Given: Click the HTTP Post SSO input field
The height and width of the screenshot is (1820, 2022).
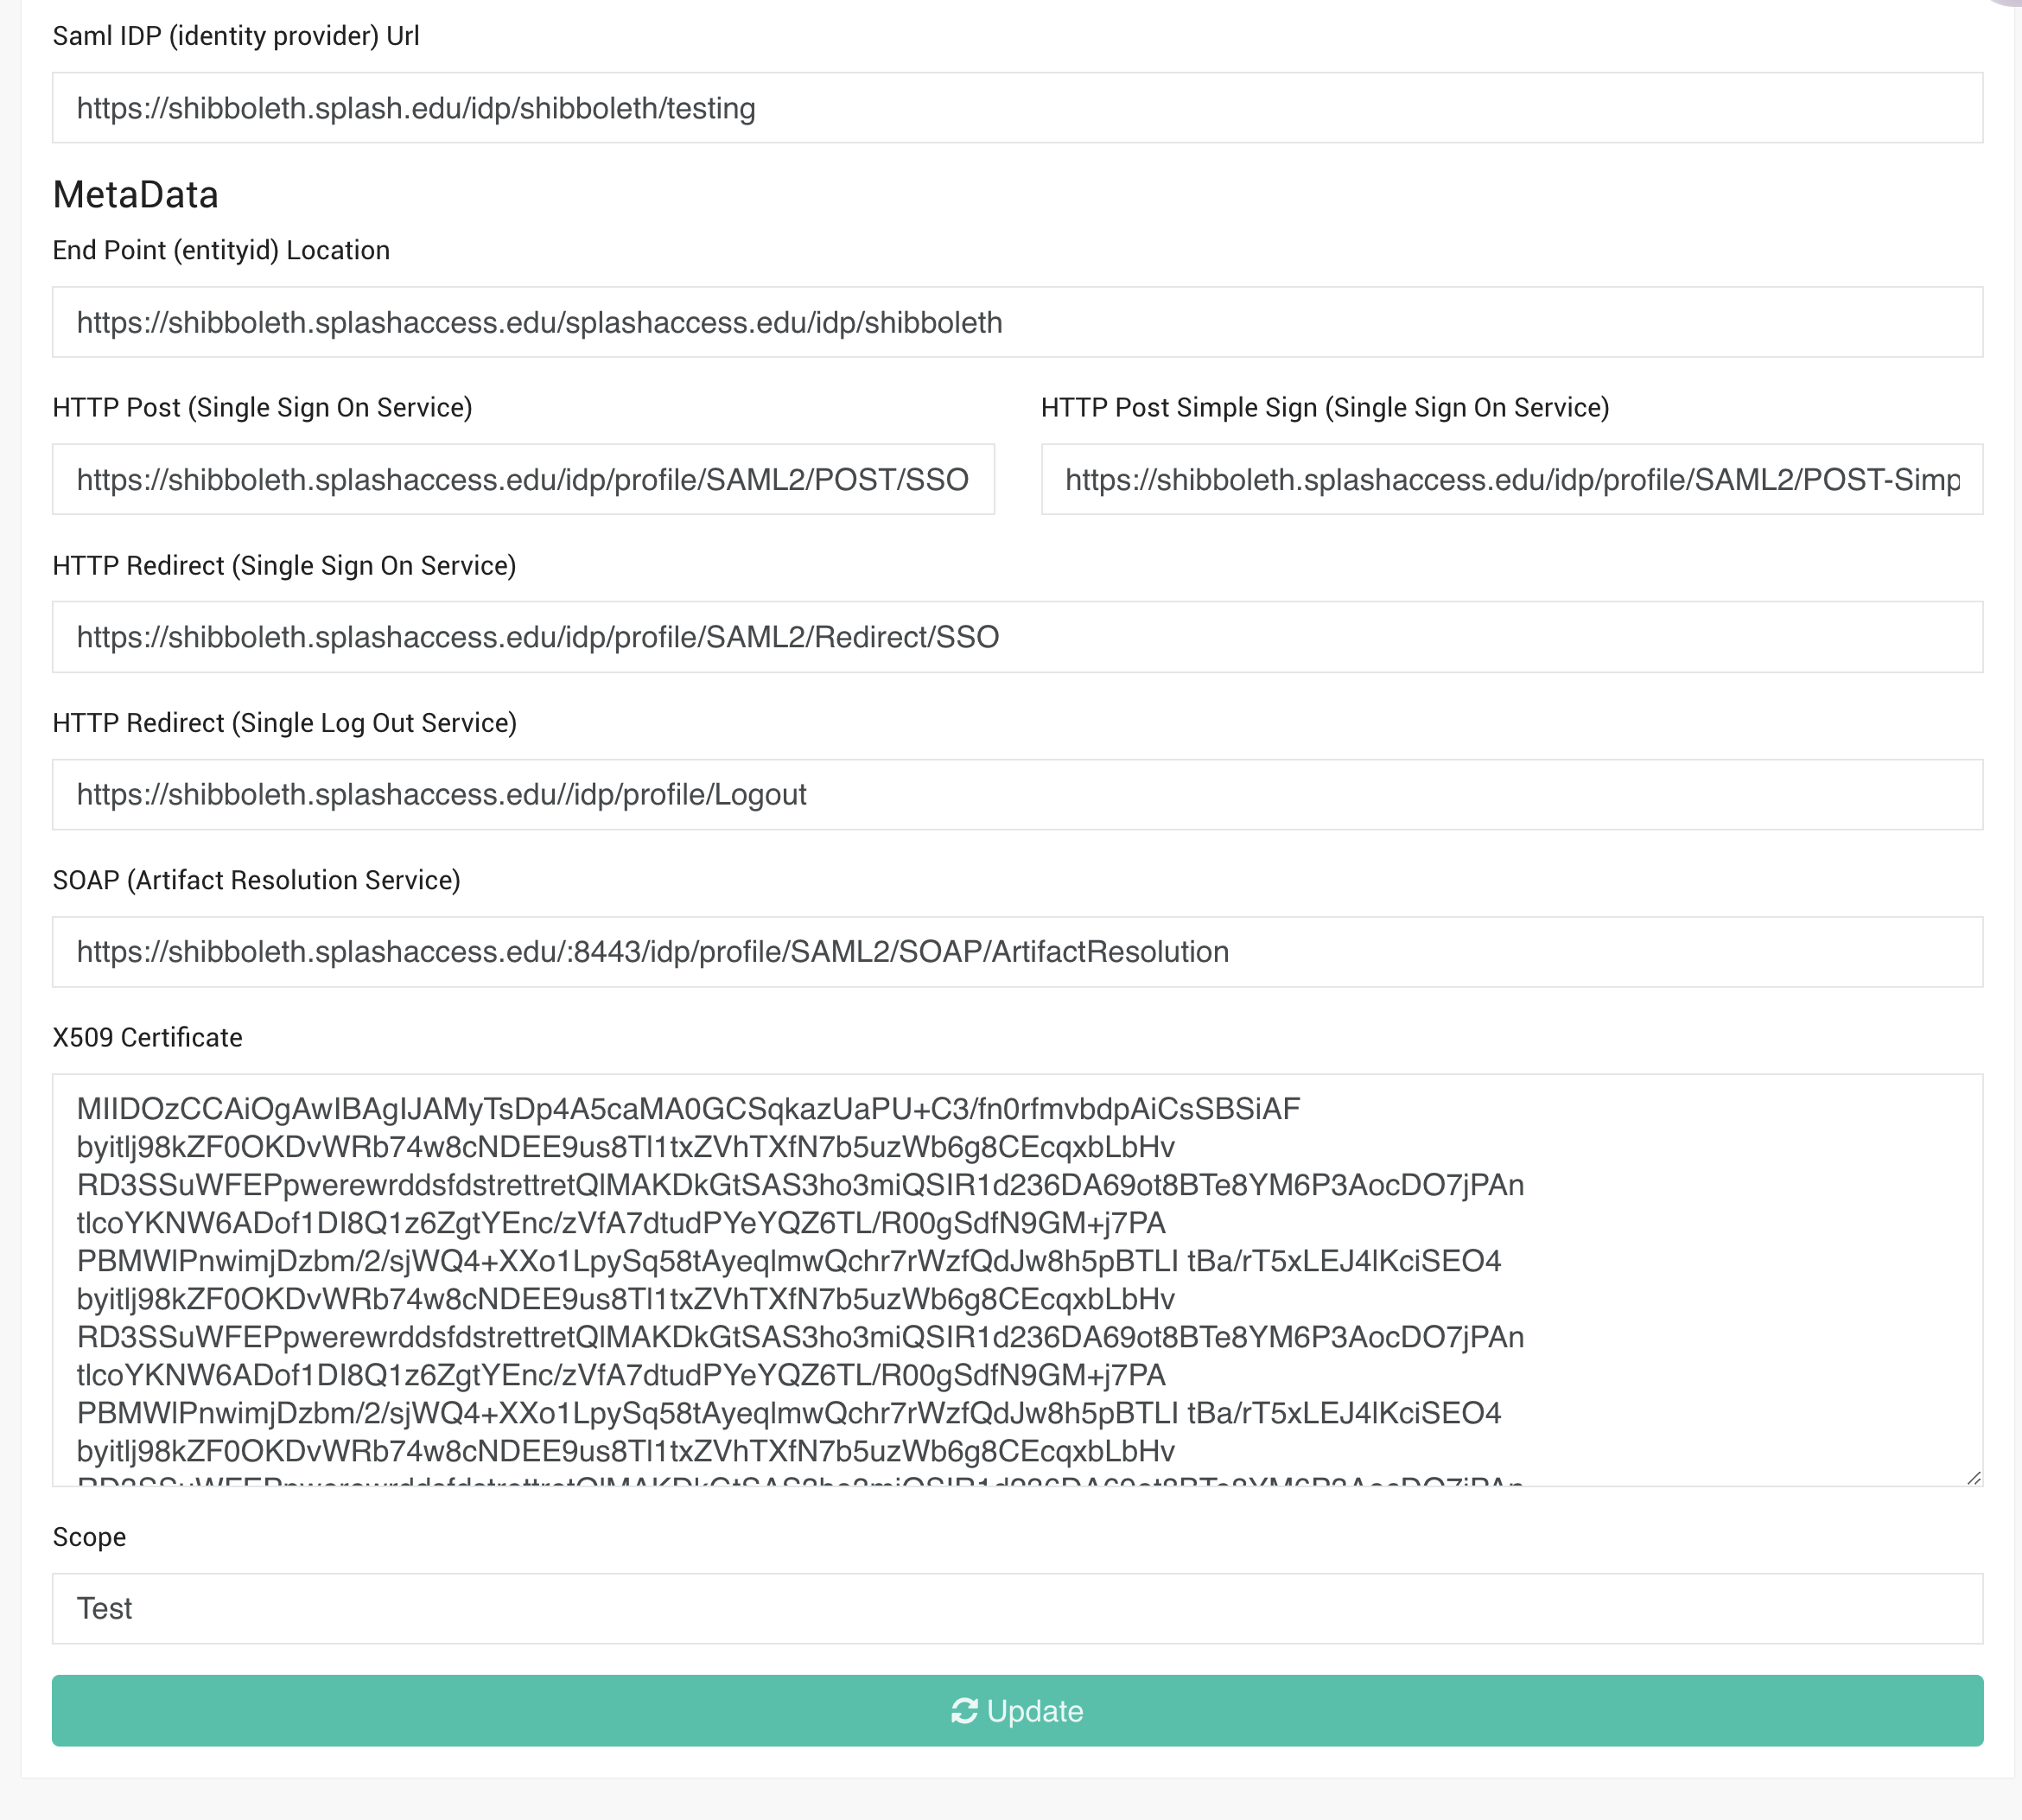Looking at the screenshot, I should pos(523,480).
